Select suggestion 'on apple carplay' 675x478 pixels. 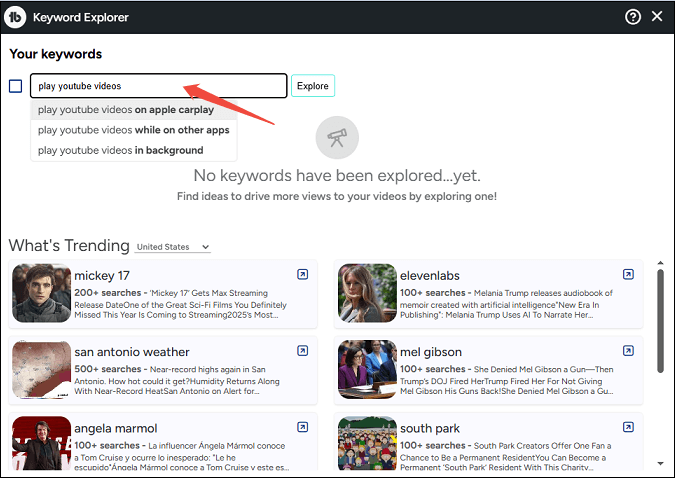pos(134,110)
